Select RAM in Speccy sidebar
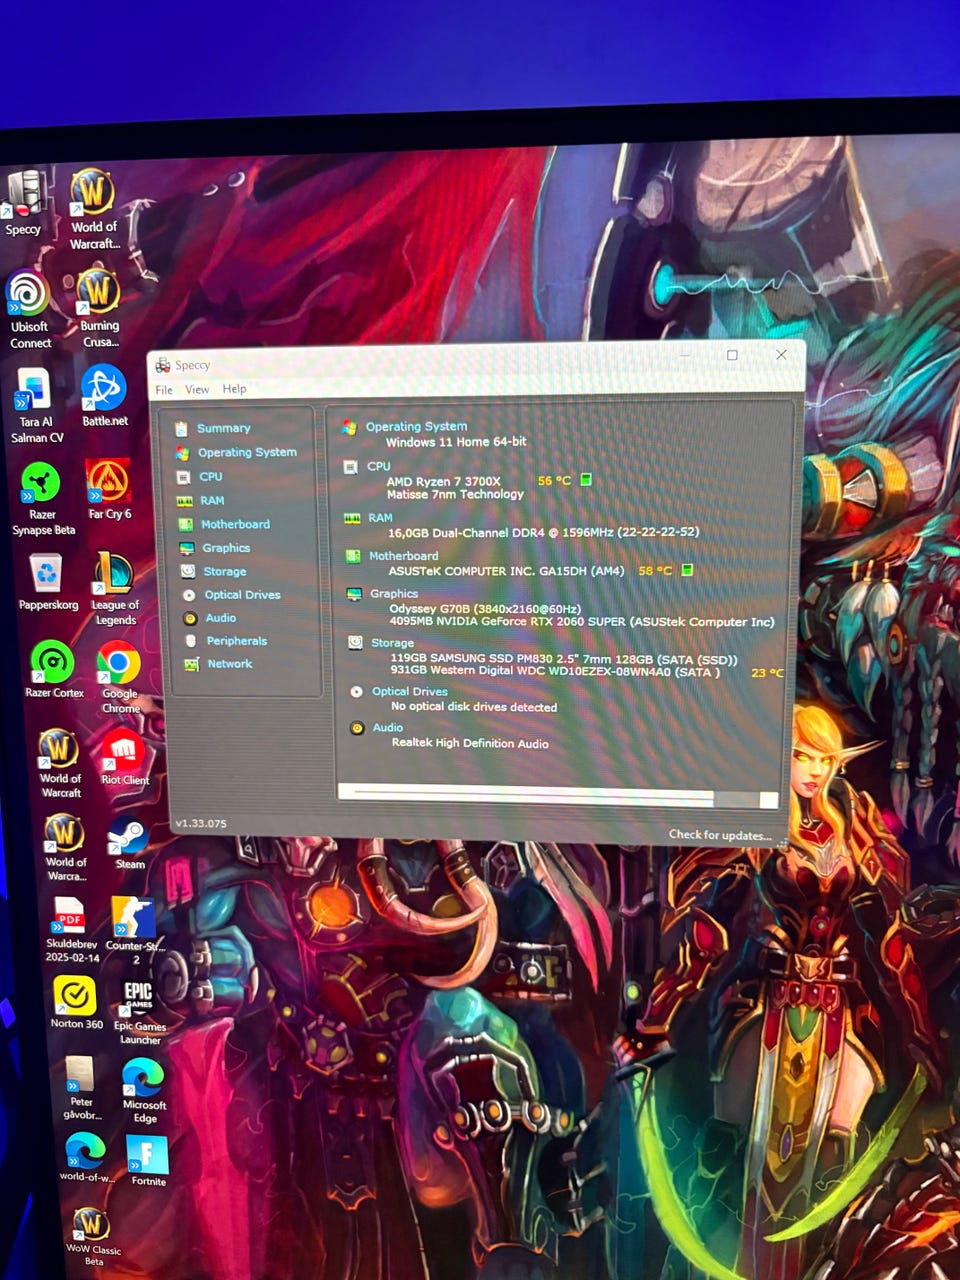The image size is (960, 1280). point(212,501)
